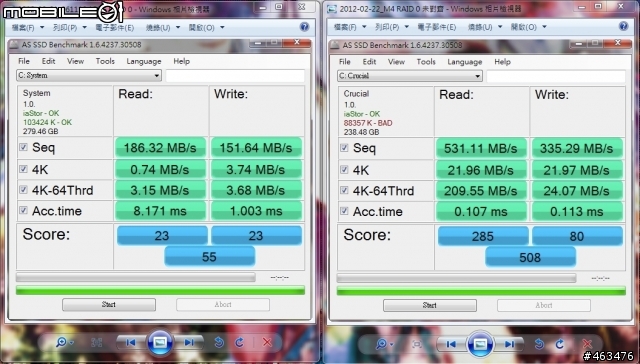The width and height of the screenshot is (640, 364).
Task: Toggle Acc.time checkbox in Crucial benchmark
Action: point(344,211)
